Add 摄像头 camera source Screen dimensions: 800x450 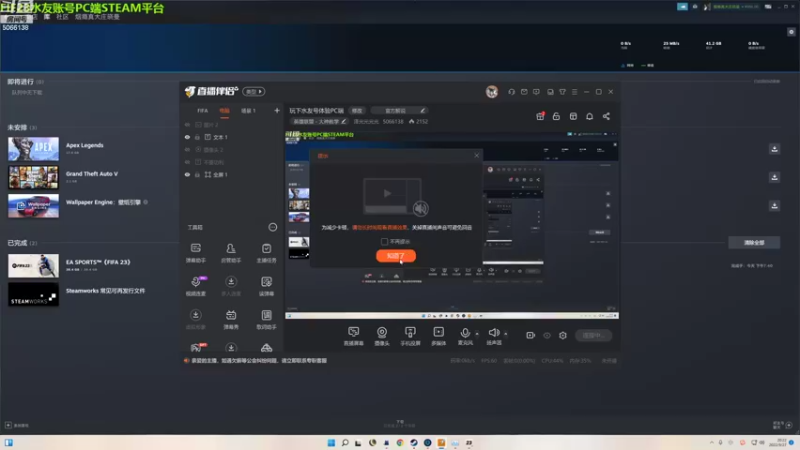point(382,336)
